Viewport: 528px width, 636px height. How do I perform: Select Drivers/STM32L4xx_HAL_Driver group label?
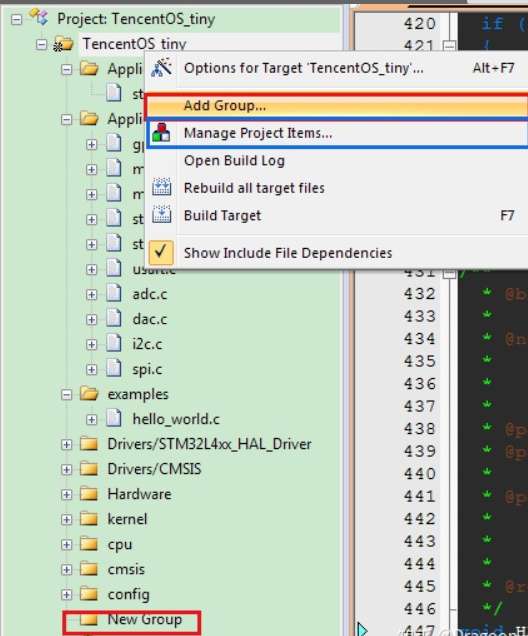point(209,444)
